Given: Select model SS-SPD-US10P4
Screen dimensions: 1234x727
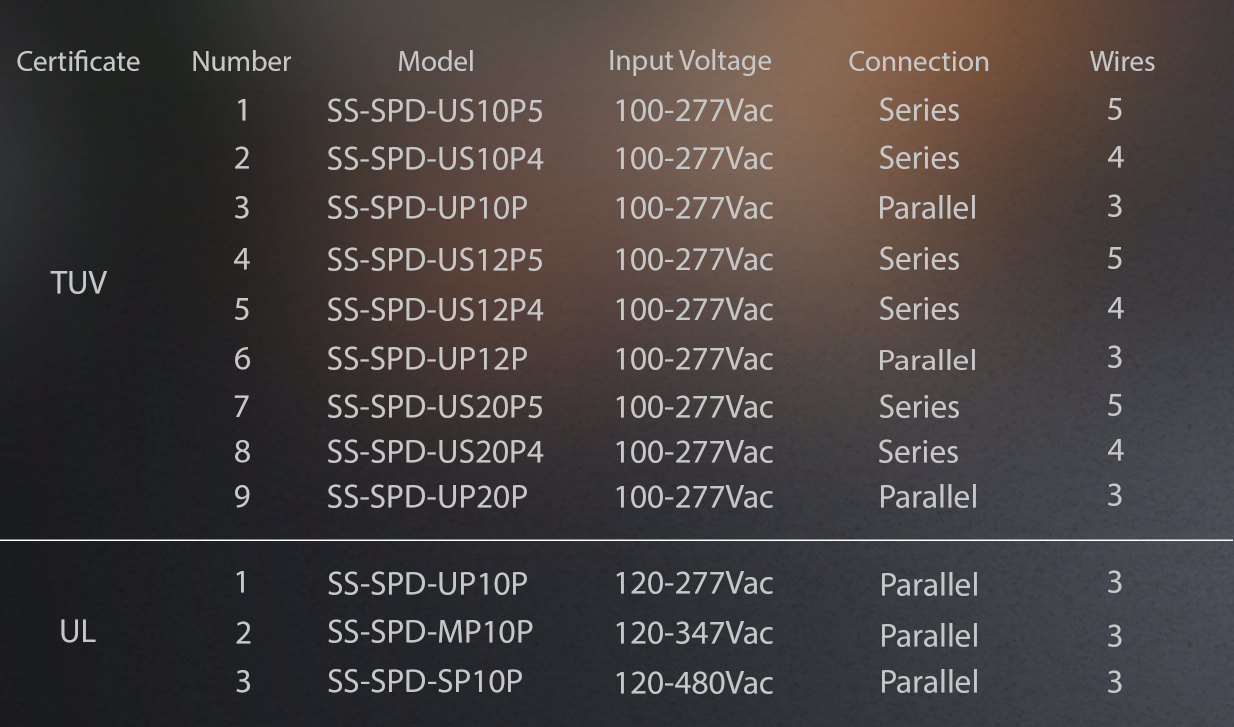Looking at the screenshot, I should coord(435,158).
